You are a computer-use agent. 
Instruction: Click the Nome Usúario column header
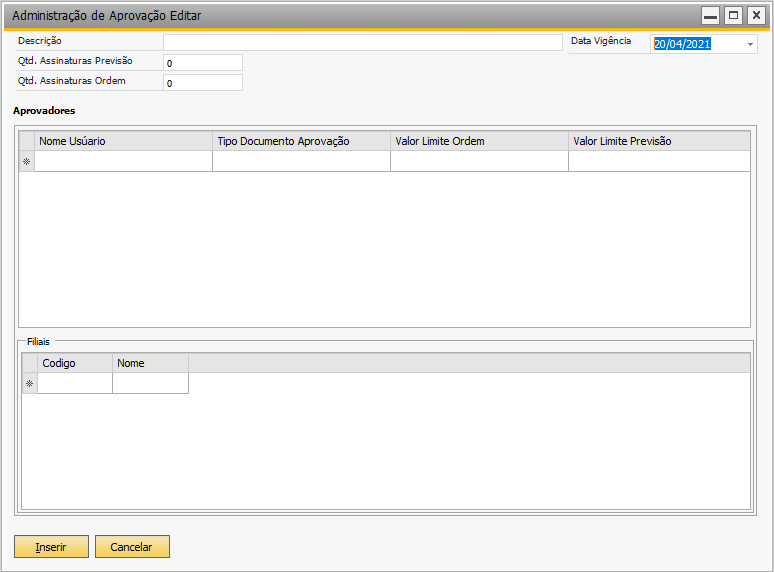(x=123, y=141)
